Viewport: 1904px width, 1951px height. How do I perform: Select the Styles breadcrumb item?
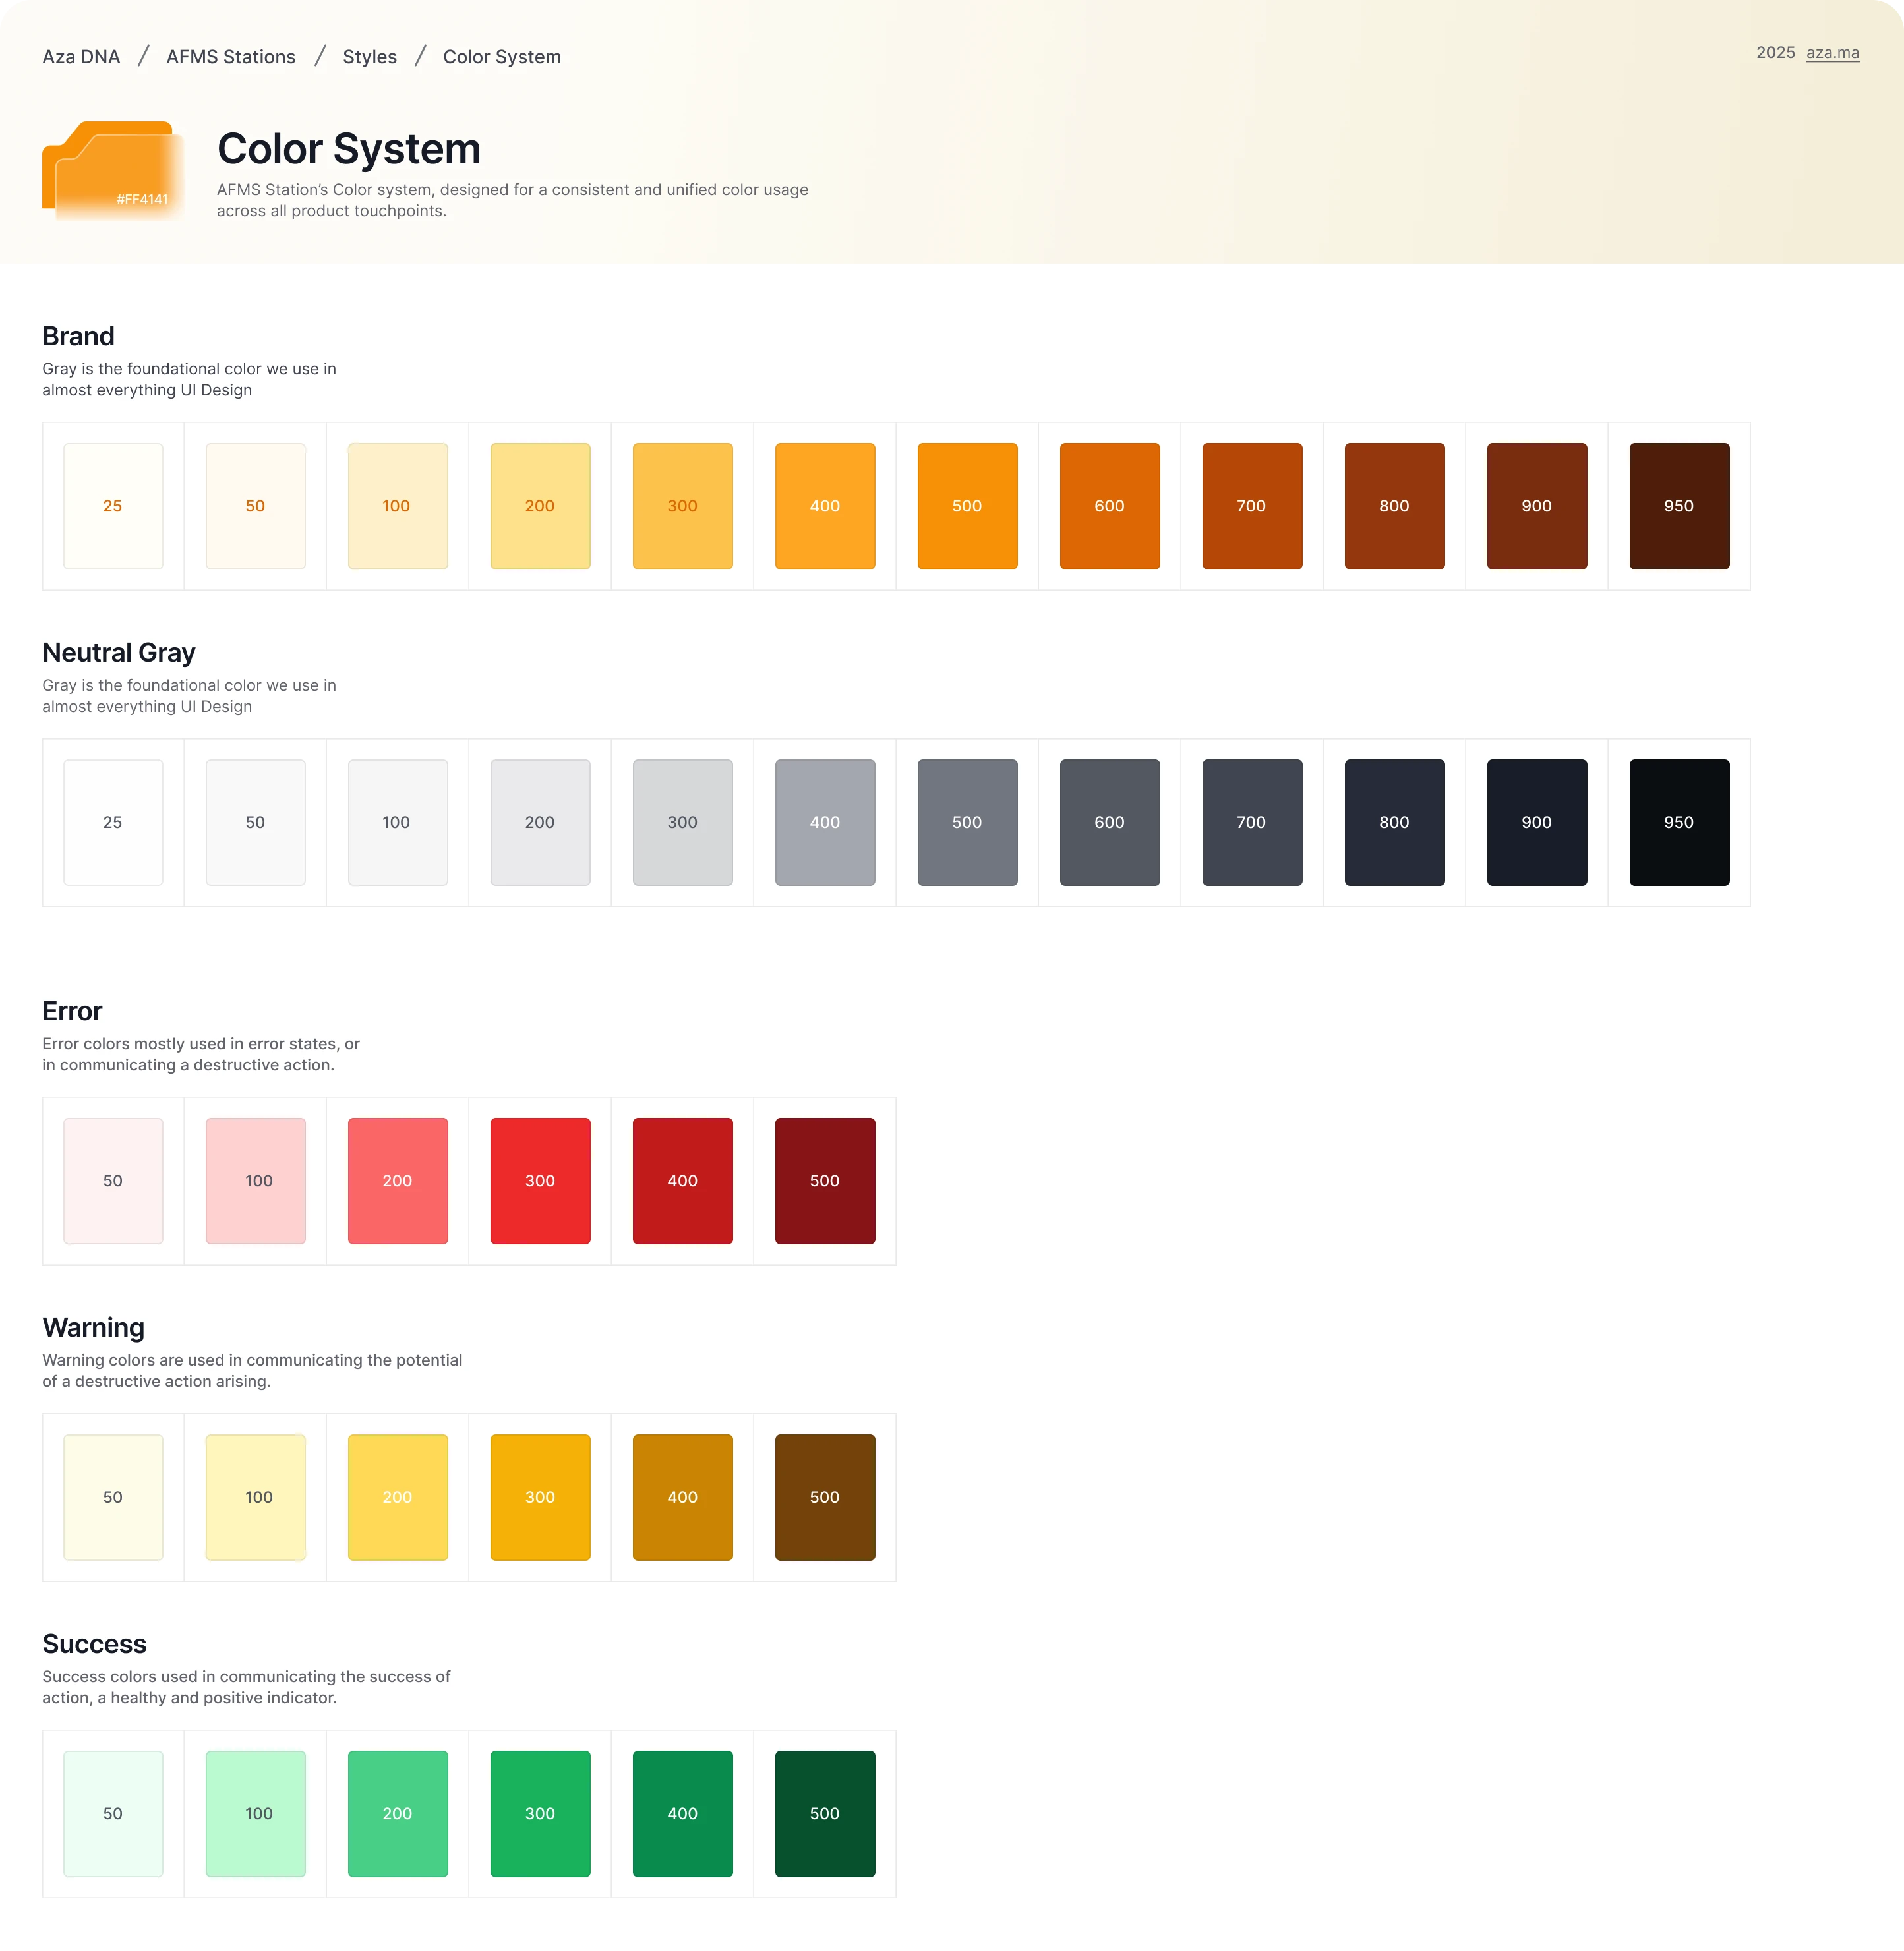pos(369,57)
